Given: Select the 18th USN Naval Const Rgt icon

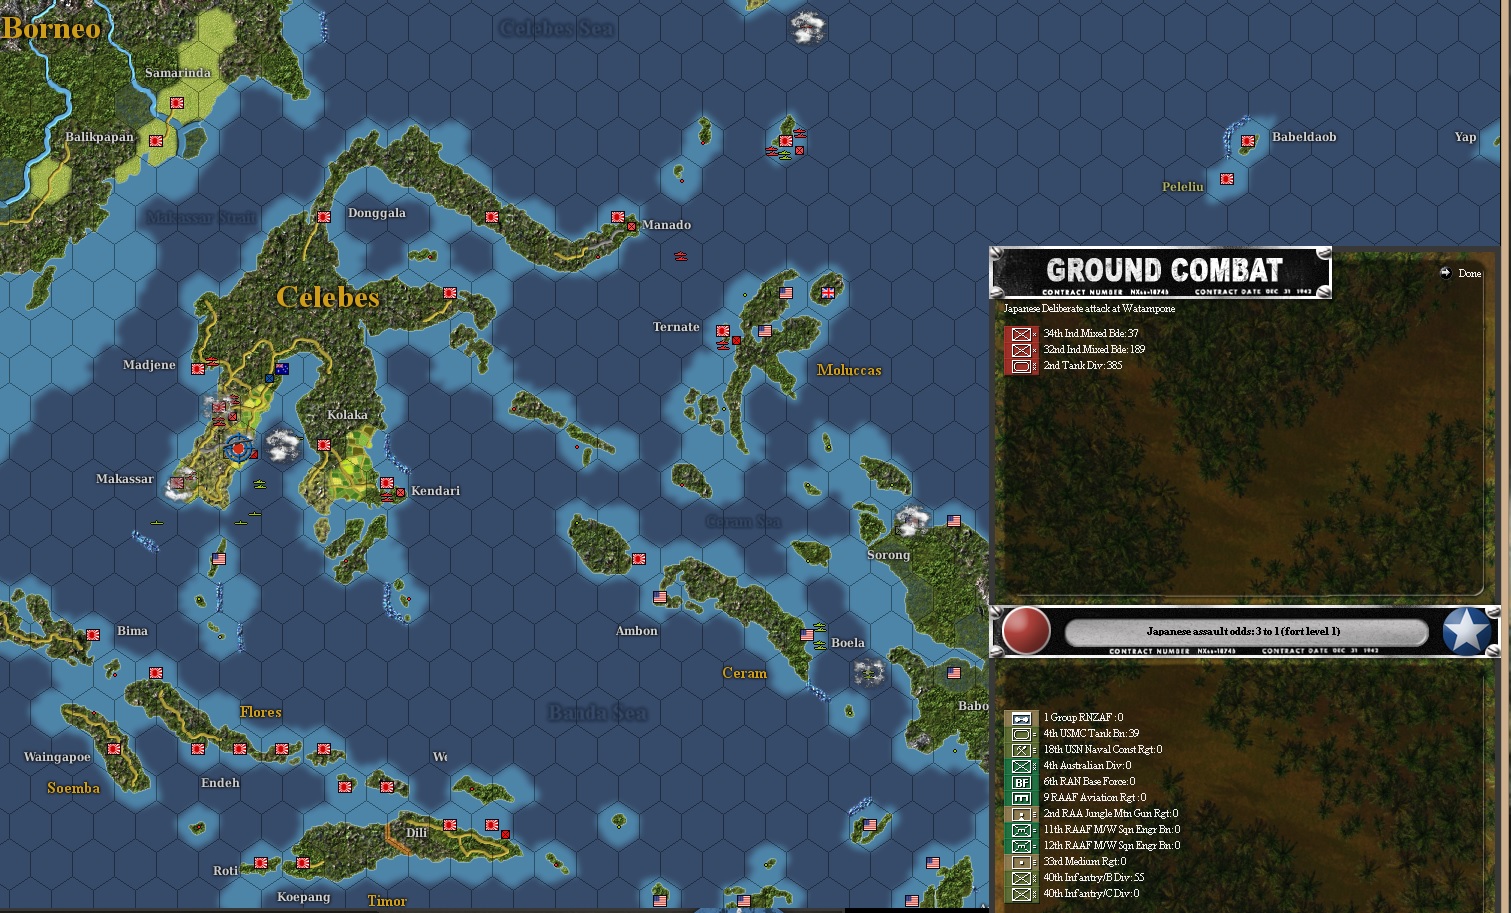Looking at the screenshot, I should pos(1021,750).
